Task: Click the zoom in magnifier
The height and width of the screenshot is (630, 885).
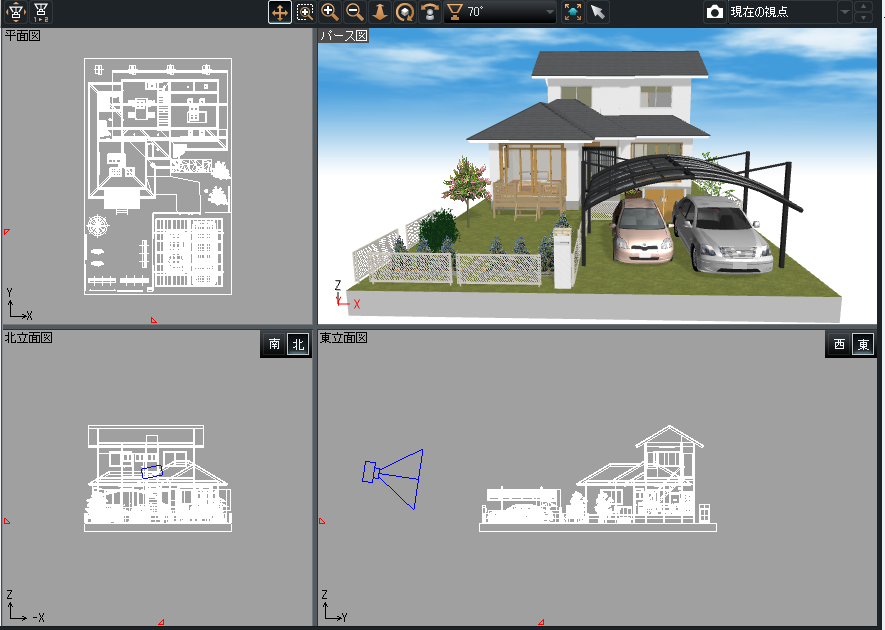Action: [x=330, y=12]
